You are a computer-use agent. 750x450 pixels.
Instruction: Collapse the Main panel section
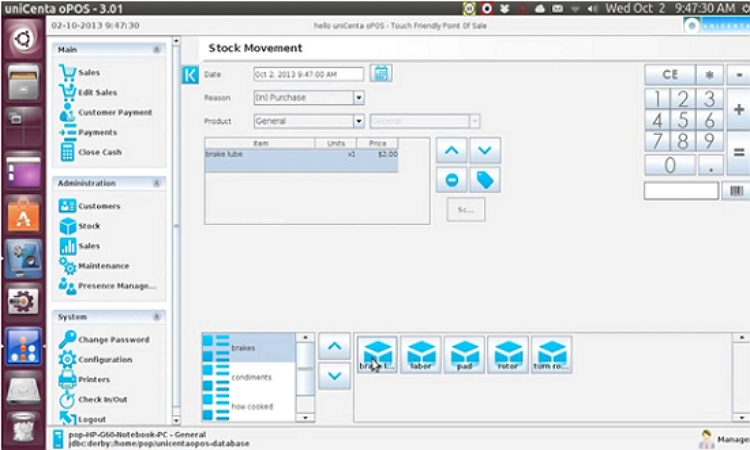156,50
